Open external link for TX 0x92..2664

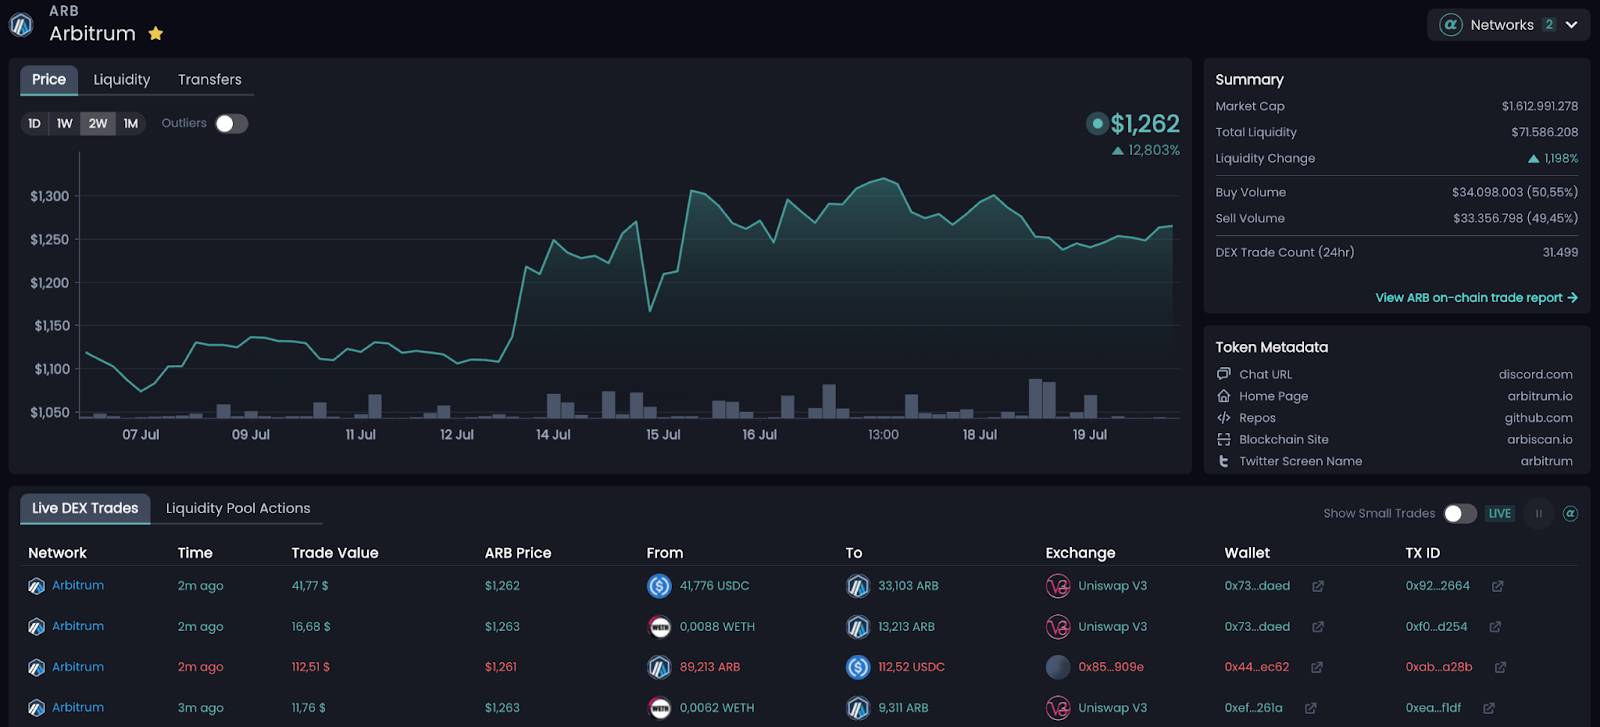click(x=1497, y=586)
